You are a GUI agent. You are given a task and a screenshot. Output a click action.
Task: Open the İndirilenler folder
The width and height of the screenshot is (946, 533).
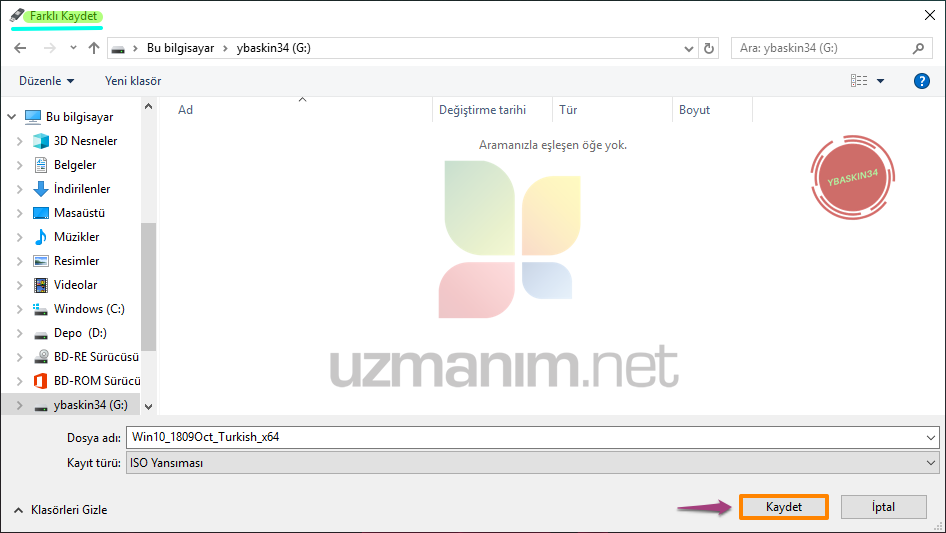82,189
